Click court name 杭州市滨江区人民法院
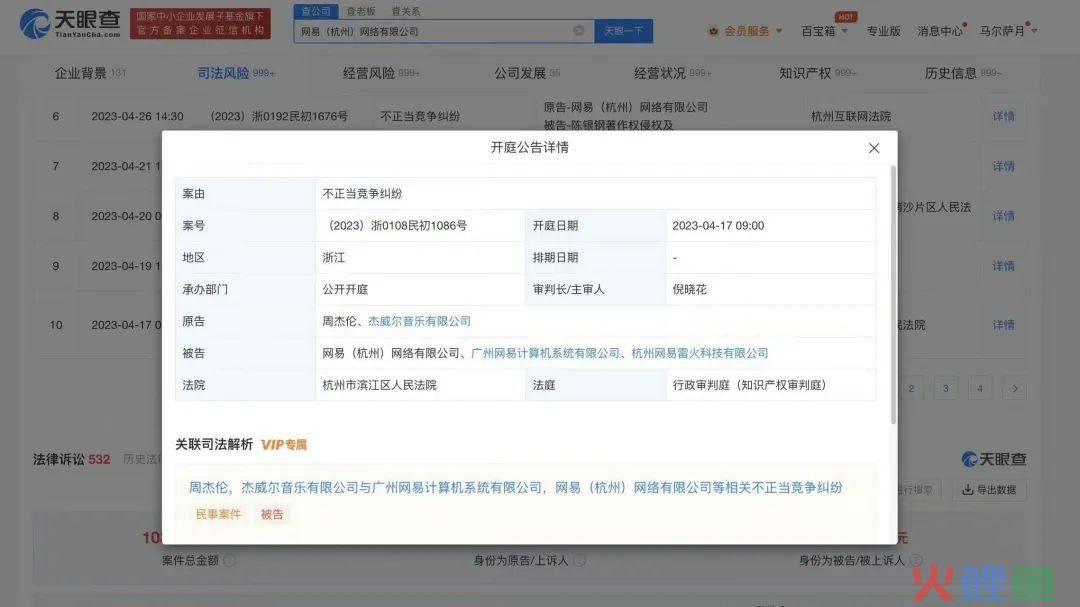 coord(380,385)
